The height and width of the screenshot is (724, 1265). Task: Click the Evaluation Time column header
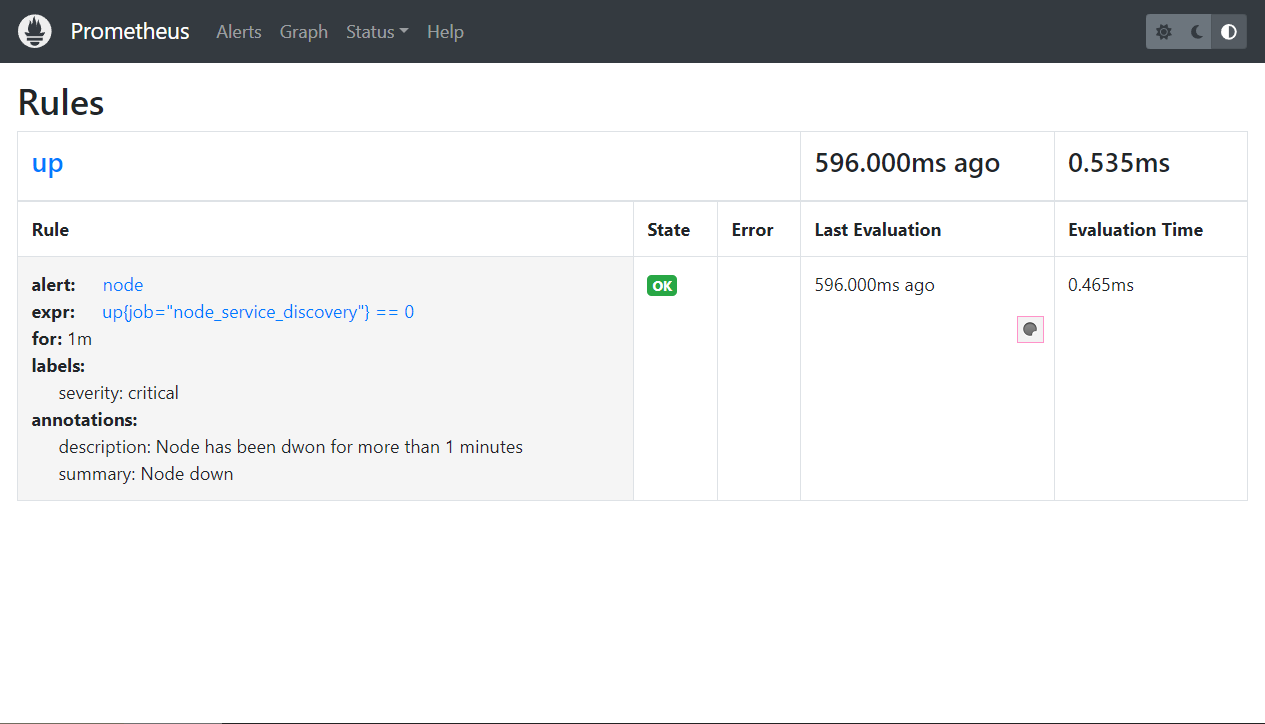(x=1135, y=230)
